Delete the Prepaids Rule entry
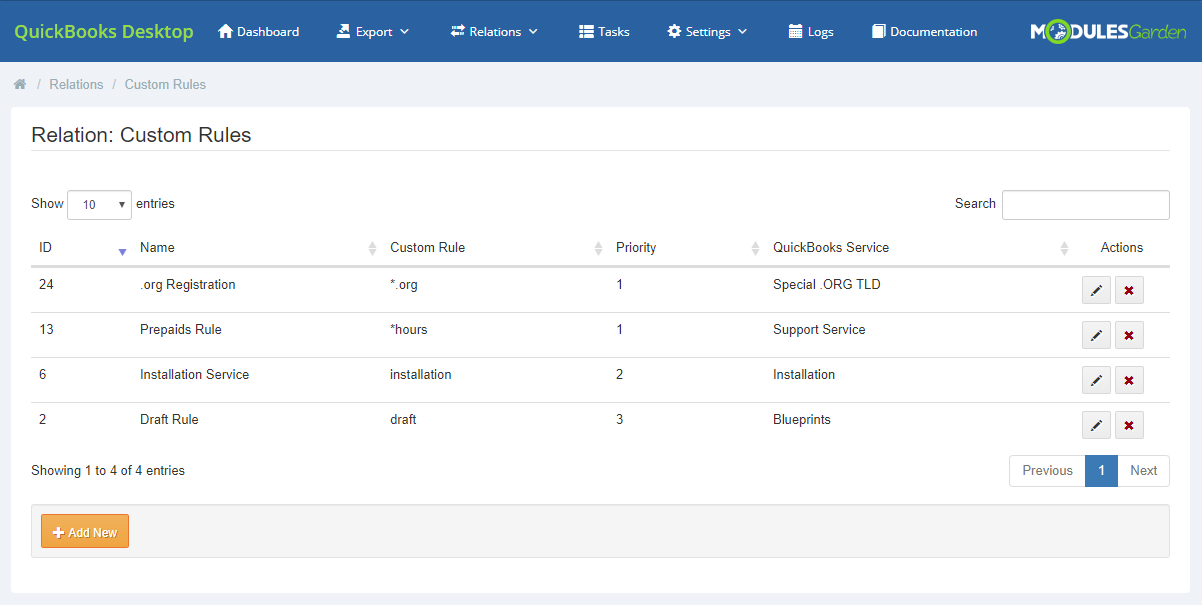1202x605 pixels. point(1129,335)
